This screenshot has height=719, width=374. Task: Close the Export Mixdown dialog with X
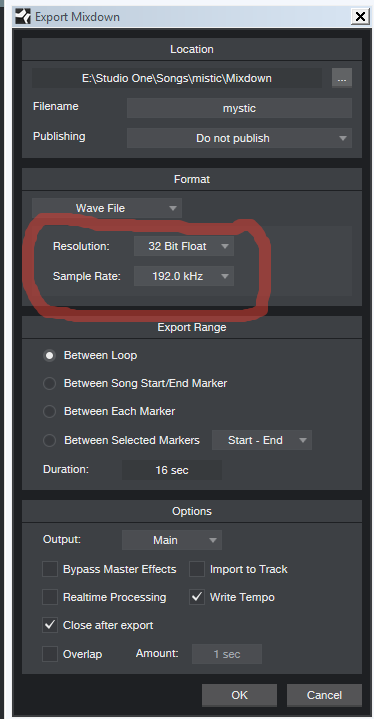(361, 17)
